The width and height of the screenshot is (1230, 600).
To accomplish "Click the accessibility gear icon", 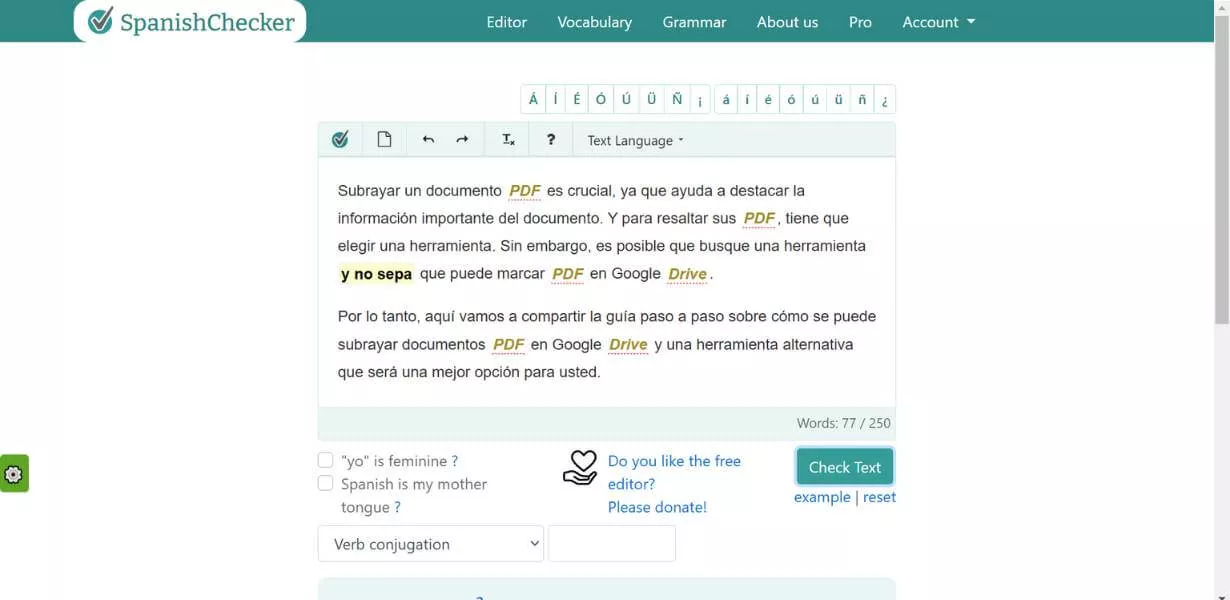I will point(14,474).
